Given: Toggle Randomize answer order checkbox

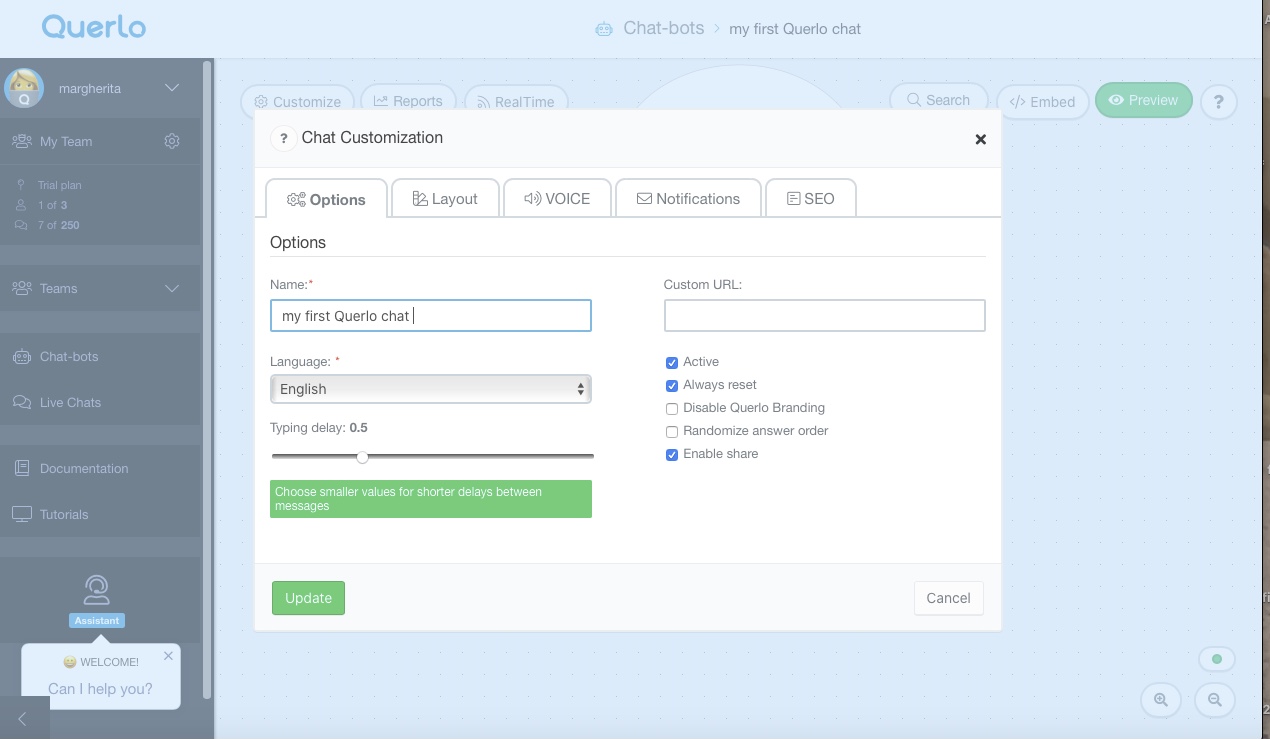Looking at the screenshot, I should coord(672,432).
